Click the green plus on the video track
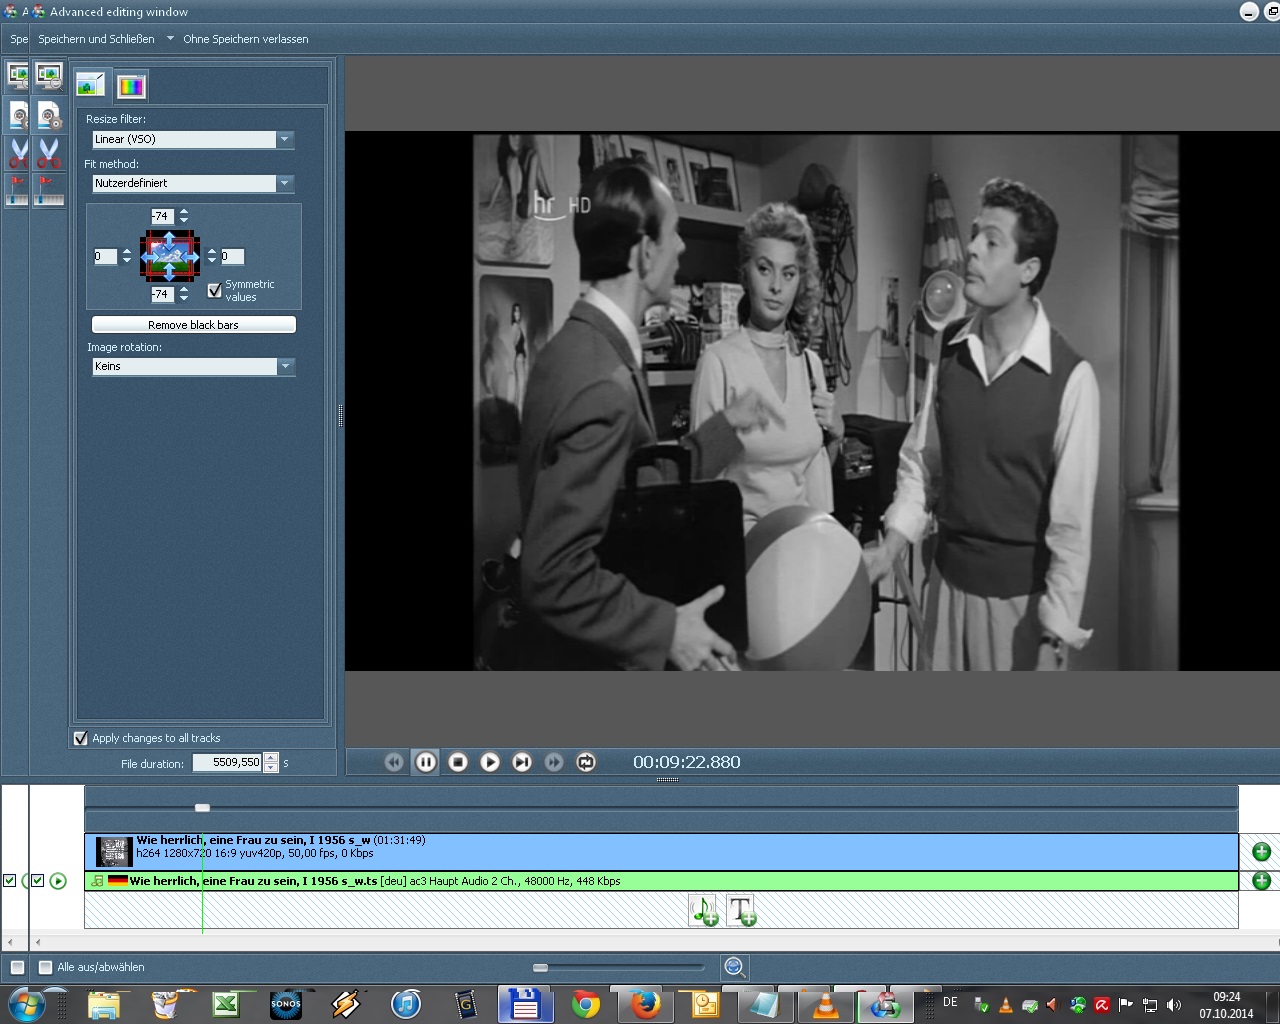The width and height of the screenshot is (1280, 1024). coord(1261,852)
